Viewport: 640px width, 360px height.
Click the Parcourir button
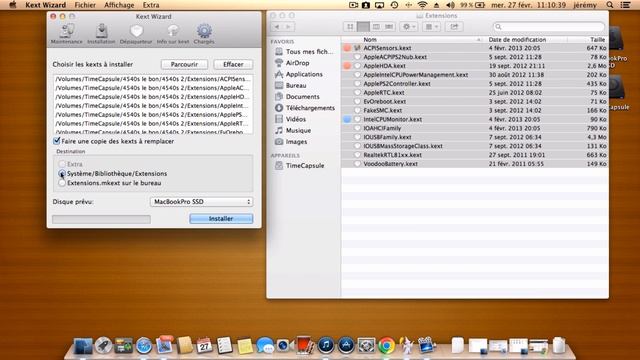pos(184,64)
